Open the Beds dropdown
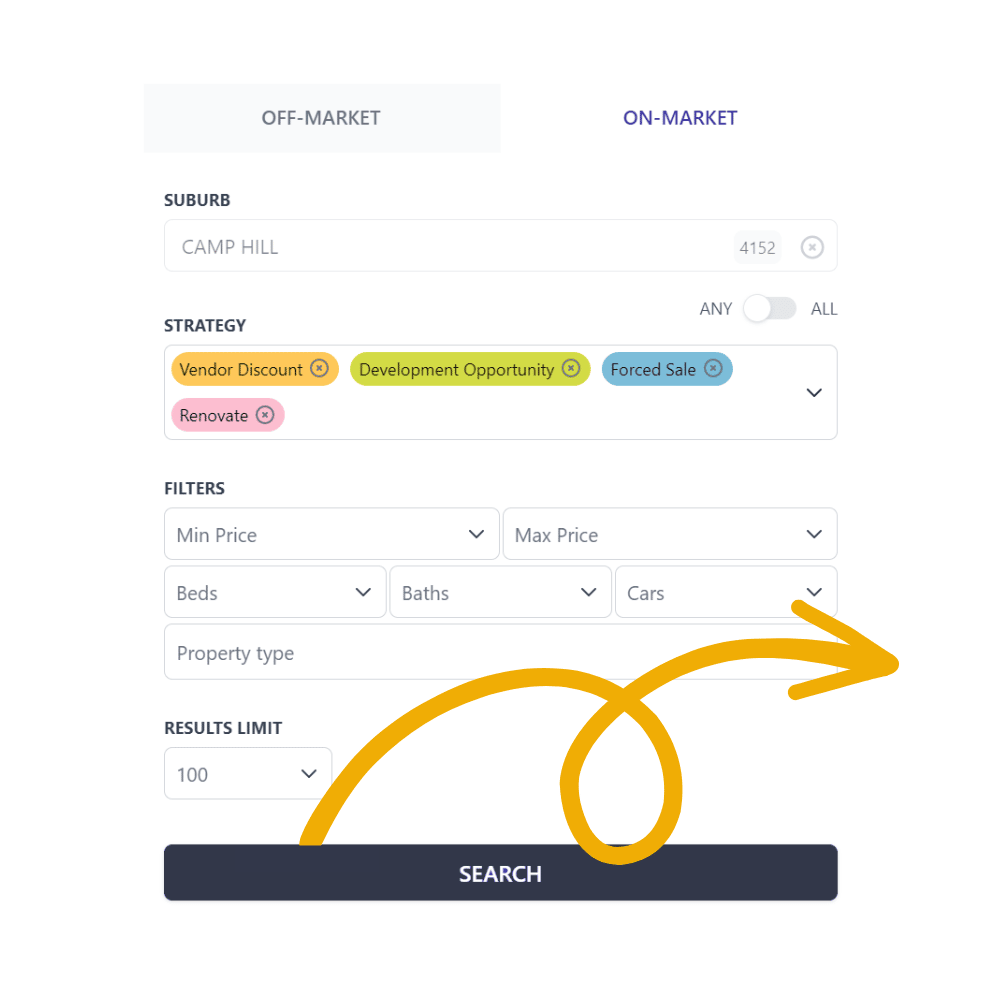 pos(276,592)
